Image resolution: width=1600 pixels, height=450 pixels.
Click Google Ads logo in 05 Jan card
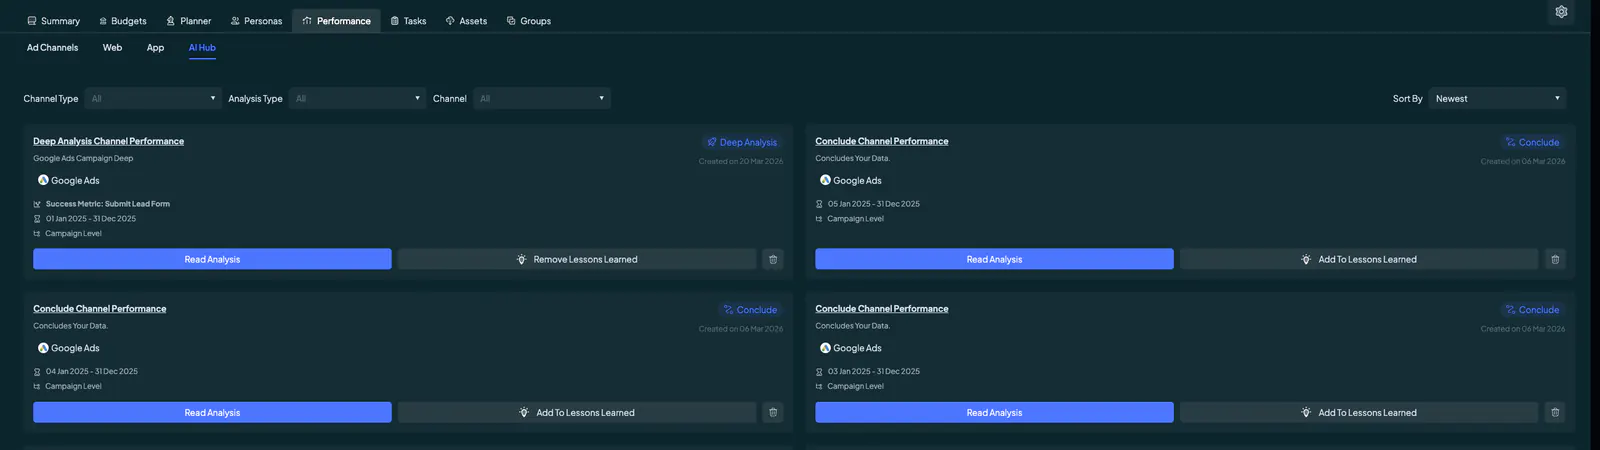(x=825, y=180)
